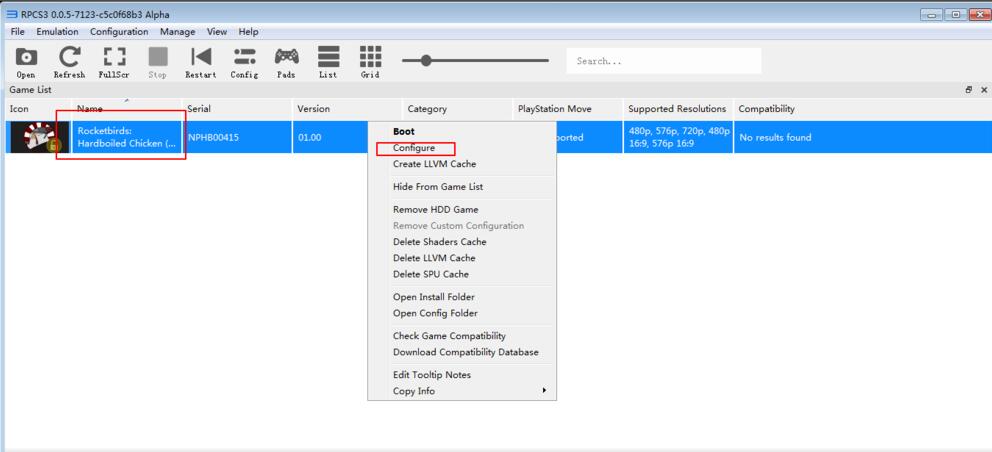Click the NPHB00415 serial cell
992x452 pixels.
point(237,137)
